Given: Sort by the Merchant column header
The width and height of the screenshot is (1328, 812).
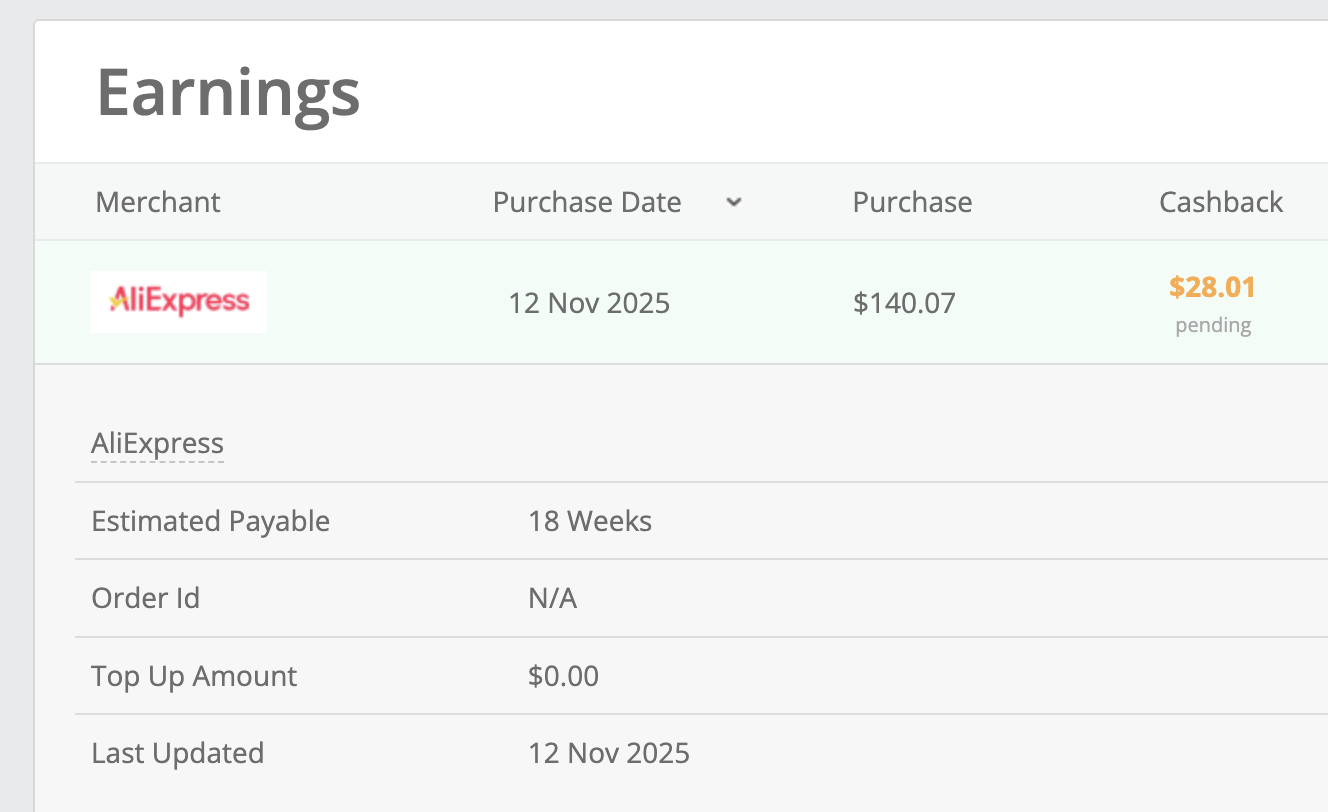Looking at the screenshot, I should (158, 202).
